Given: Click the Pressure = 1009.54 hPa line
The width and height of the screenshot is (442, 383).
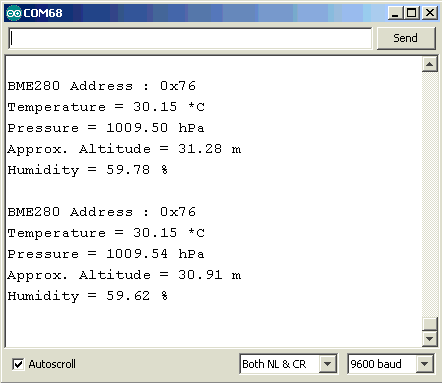Looking at the screenshot, I should click(x=106, y=254).
